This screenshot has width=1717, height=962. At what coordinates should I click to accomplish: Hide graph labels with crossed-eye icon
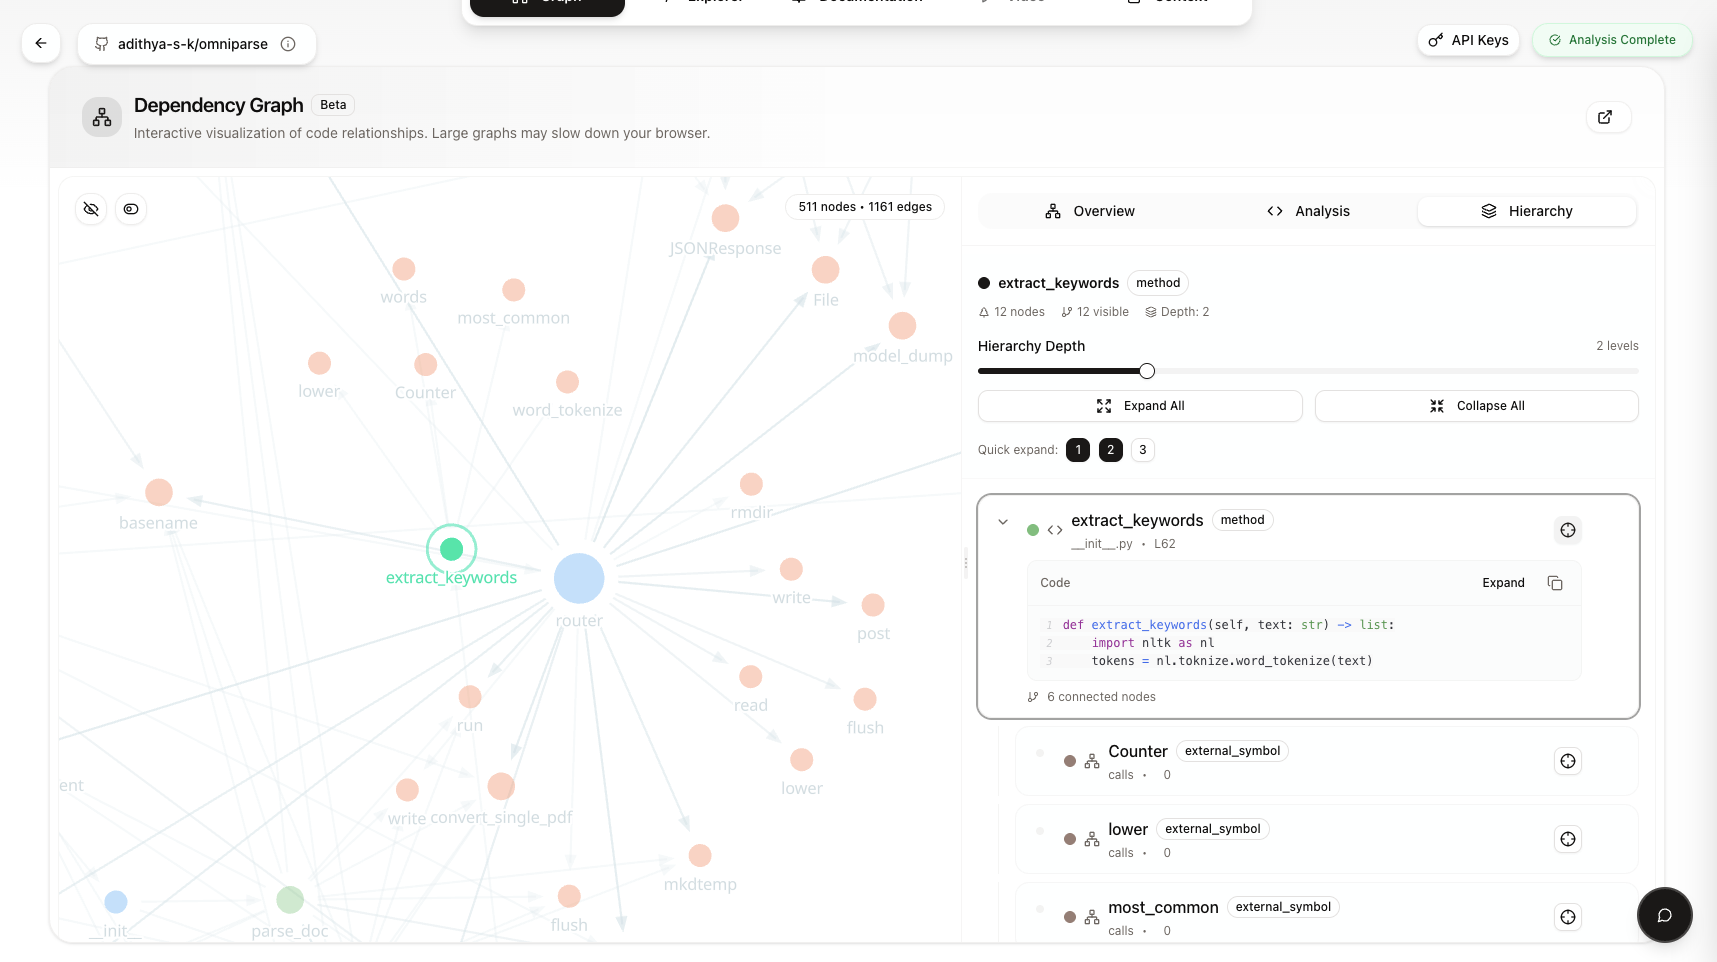(x=91, y=209)
